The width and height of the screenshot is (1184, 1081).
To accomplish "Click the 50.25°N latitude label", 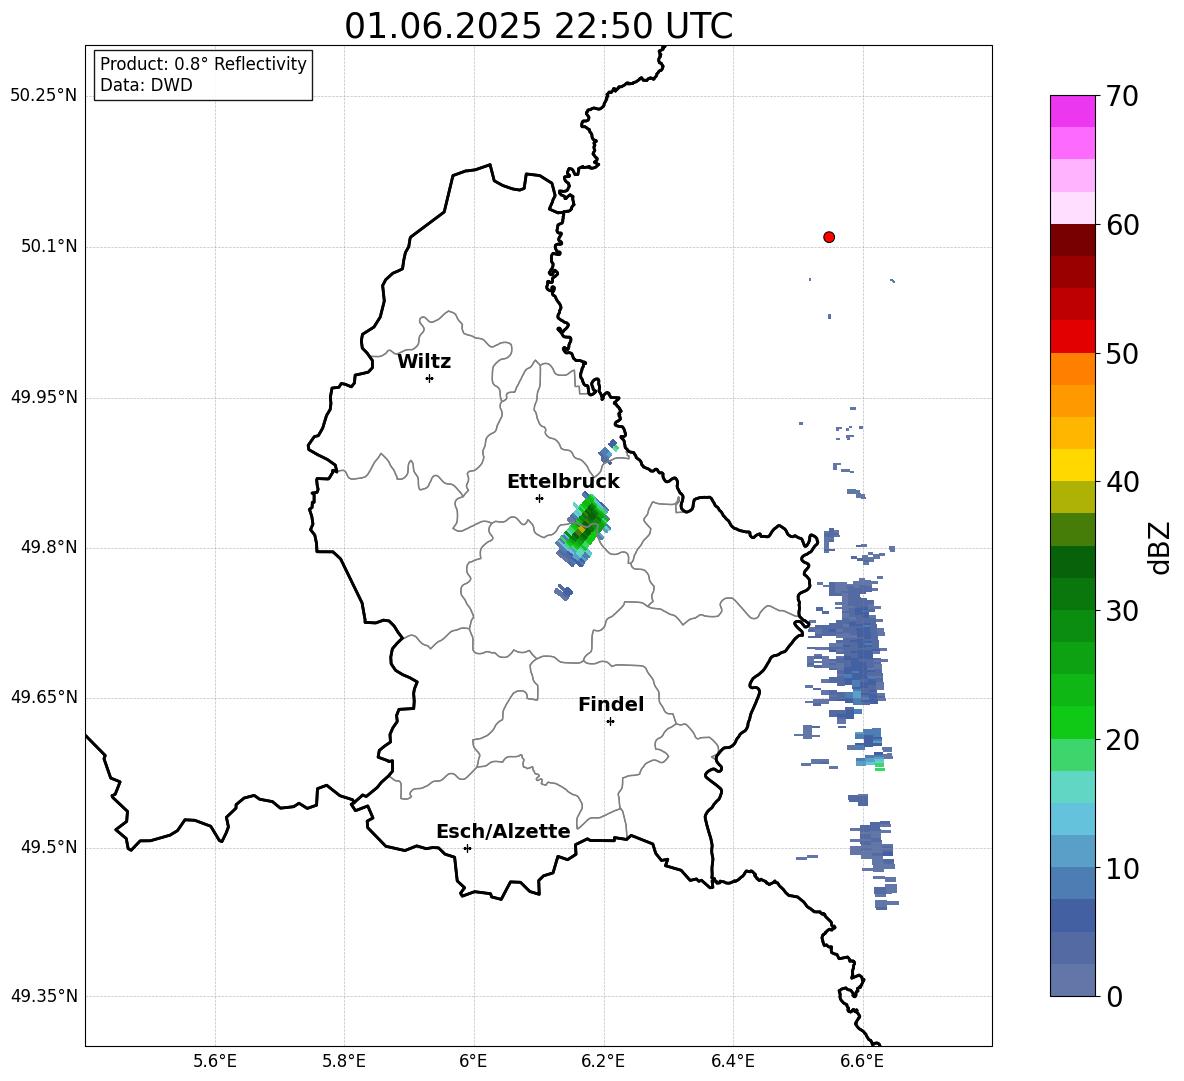I will pyautogui.click(x=44, y=96).
